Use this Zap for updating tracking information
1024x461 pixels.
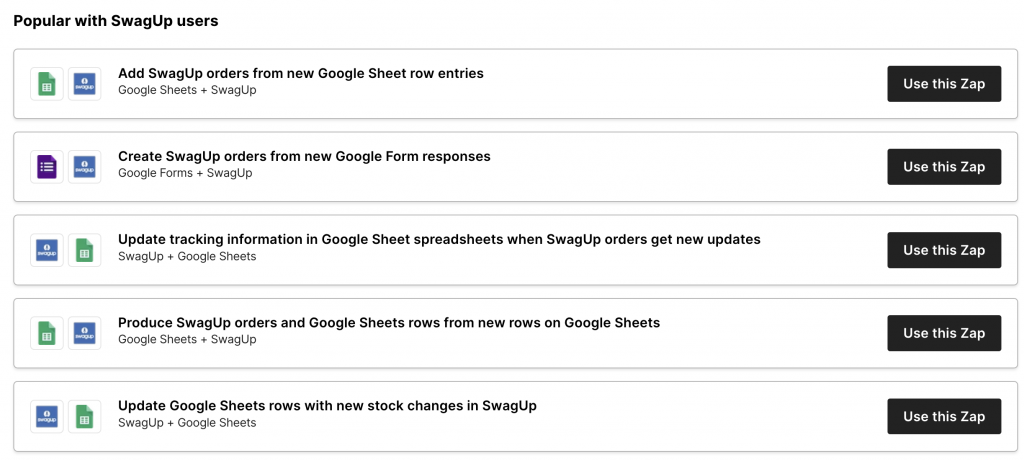coord(943,250)
